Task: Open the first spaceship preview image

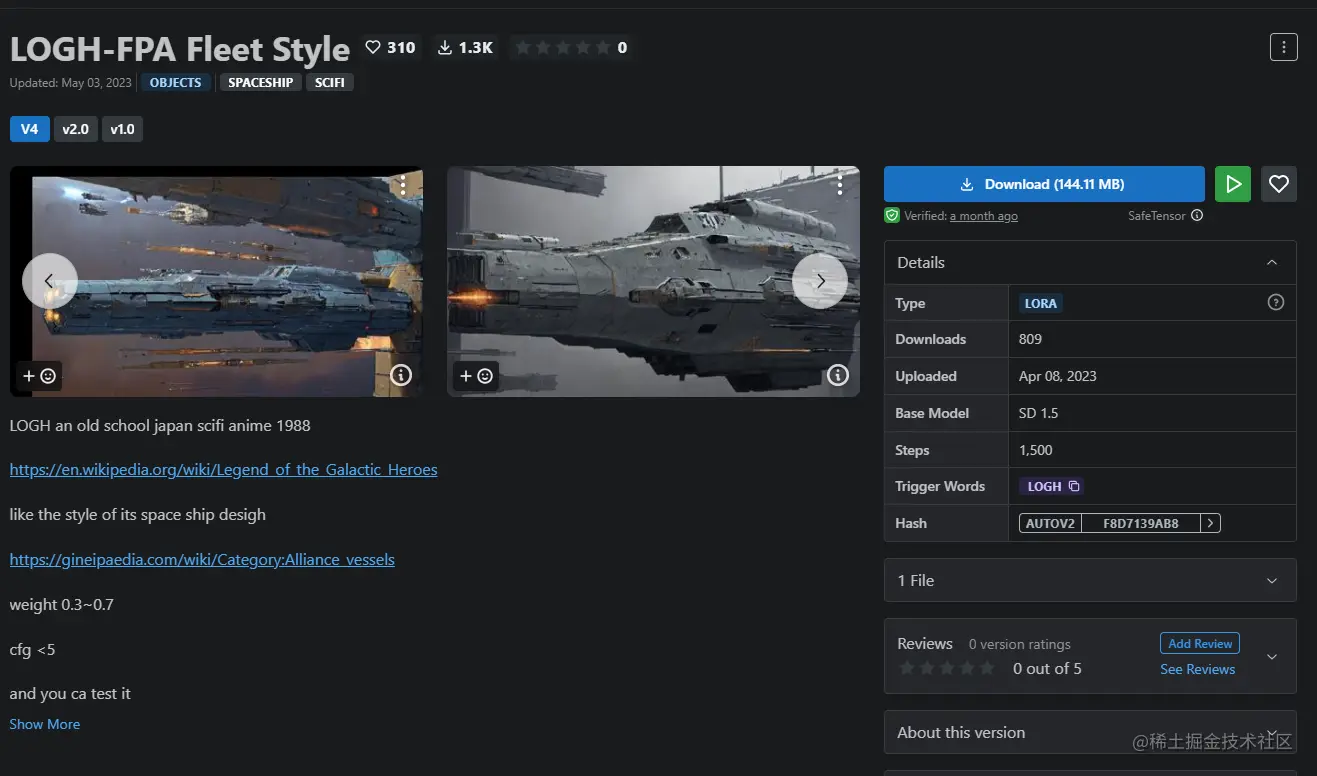Action: pos(216,281)
